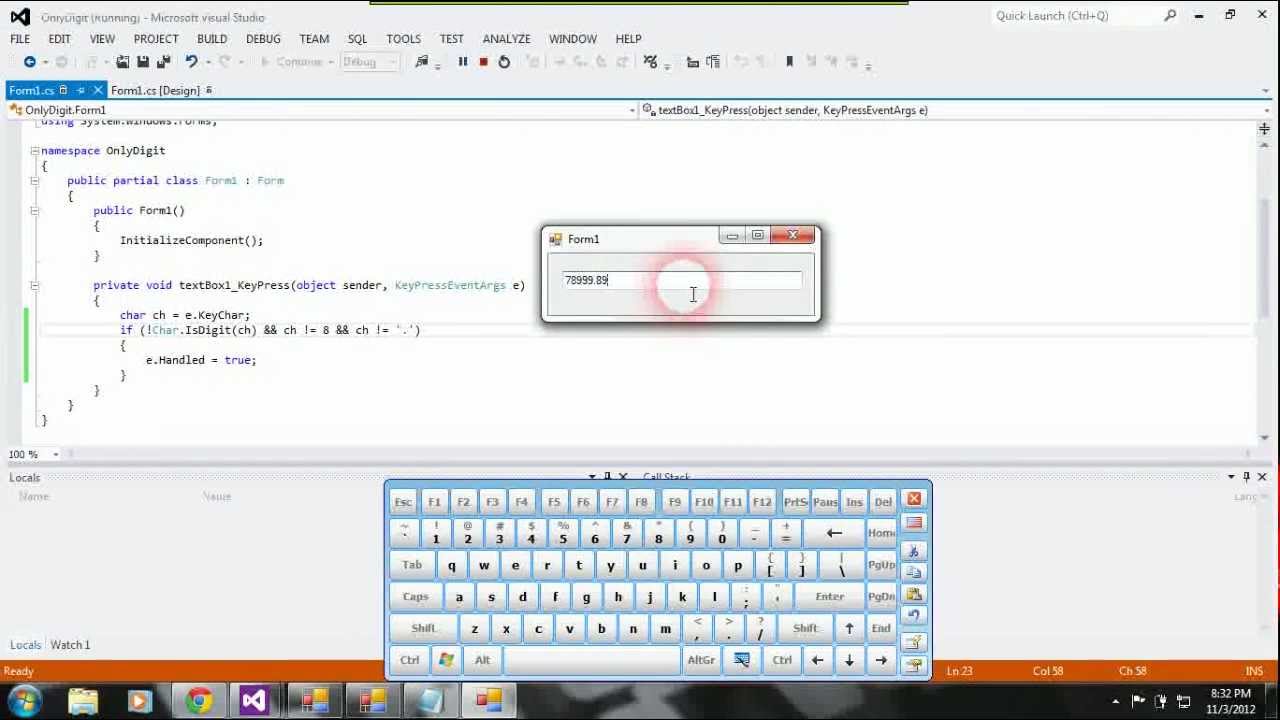Image resolution: width=1280 pixels, height=720 pixels.
Task: Open Google Chrome from the taskbar
Action: click(x=199, y=700)
